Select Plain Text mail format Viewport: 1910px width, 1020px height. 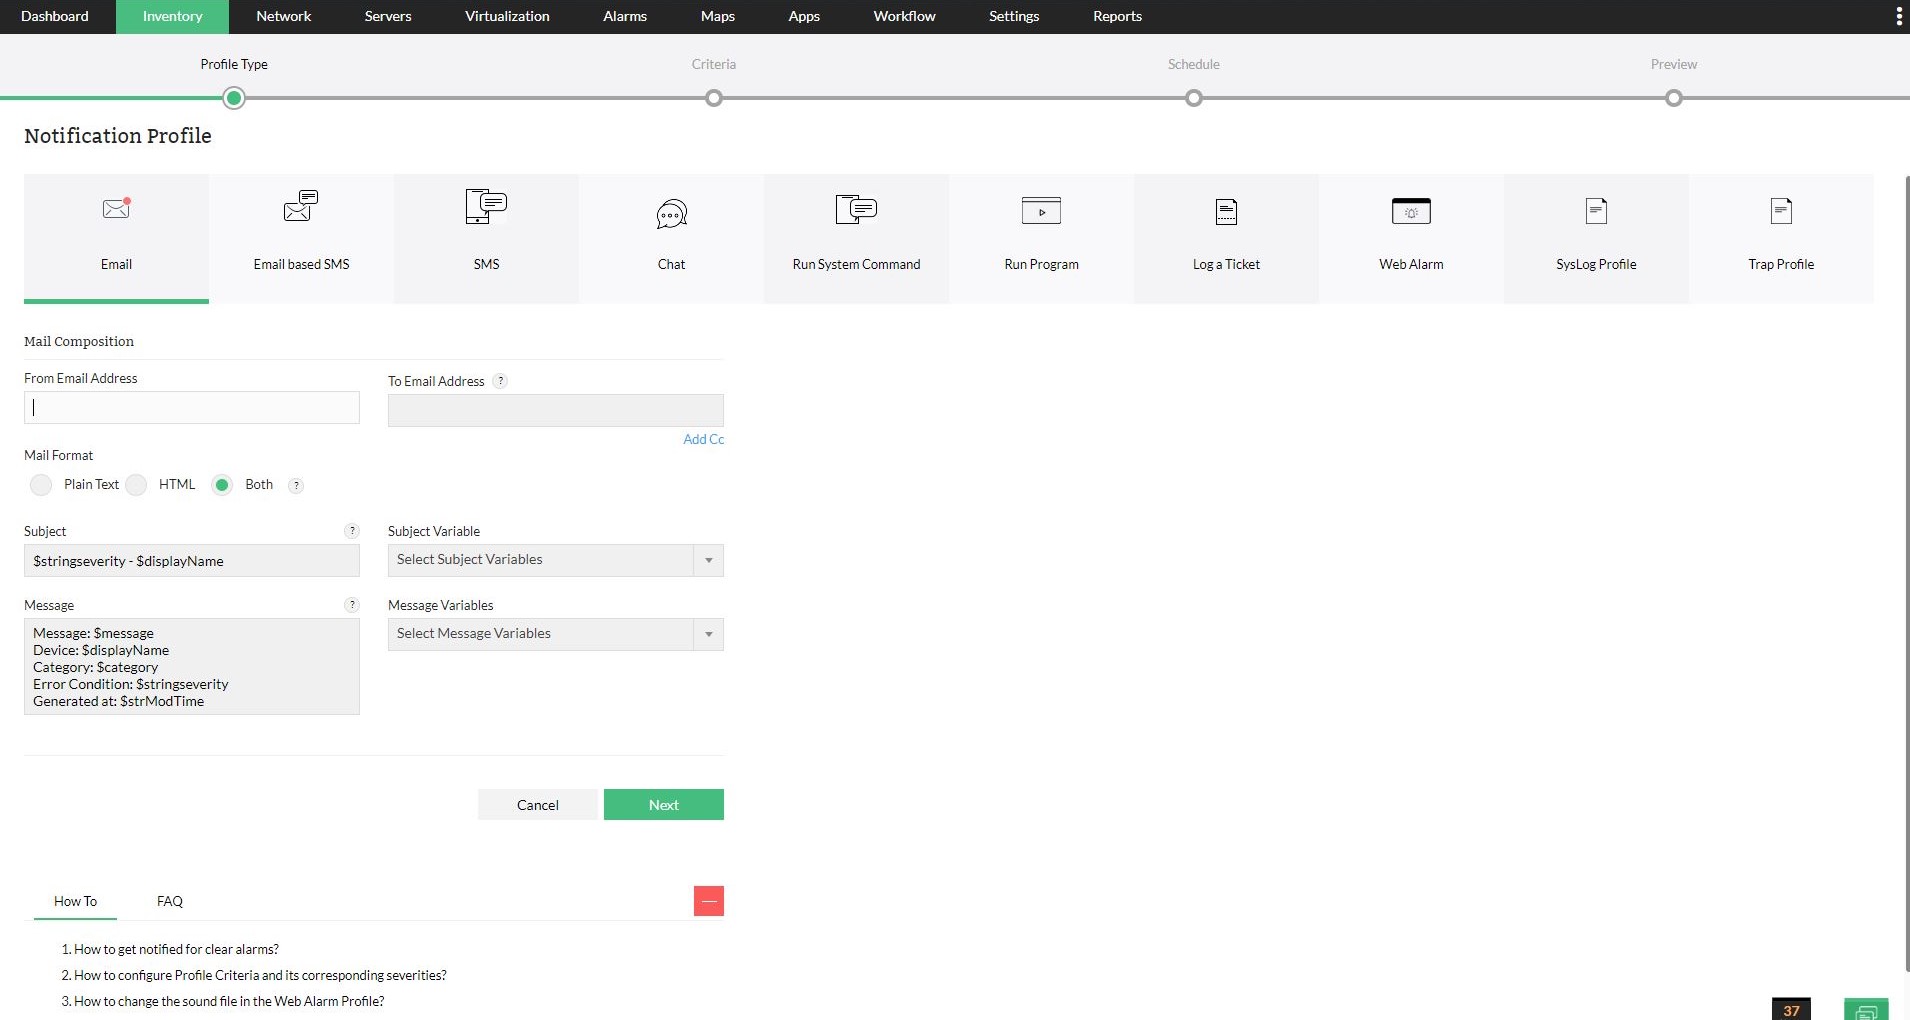point(41,485)
